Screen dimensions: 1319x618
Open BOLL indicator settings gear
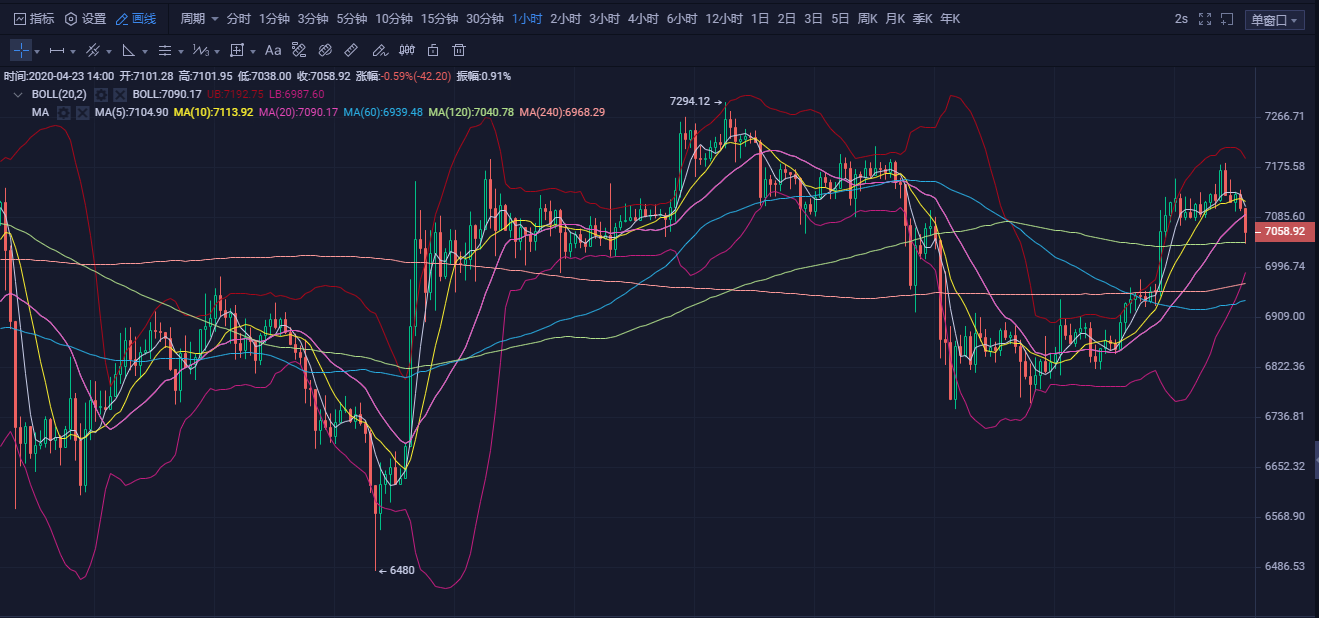tap(101, 94)
